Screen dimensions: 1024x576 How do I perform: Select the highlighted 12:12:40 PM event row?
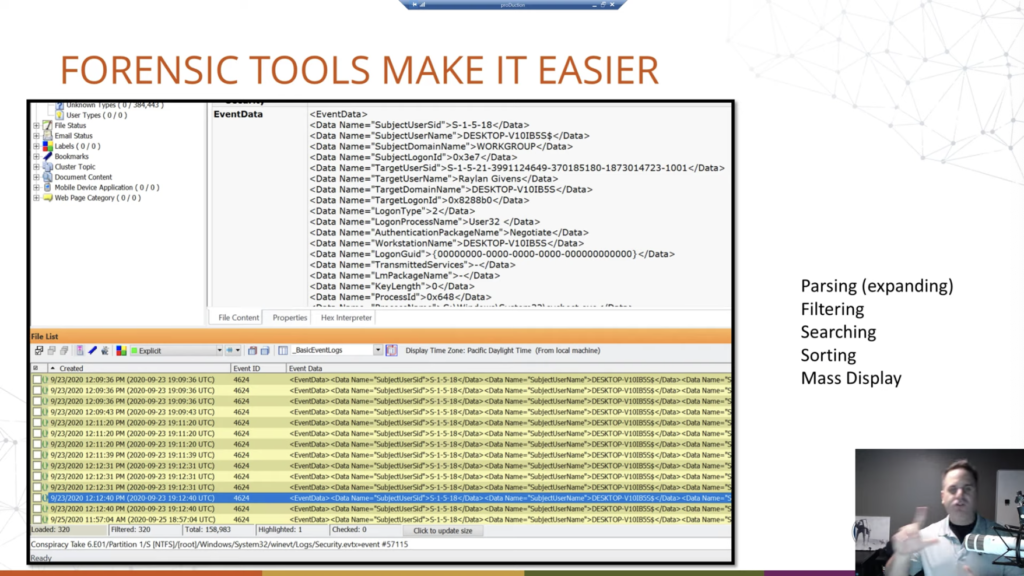(381, 498)
